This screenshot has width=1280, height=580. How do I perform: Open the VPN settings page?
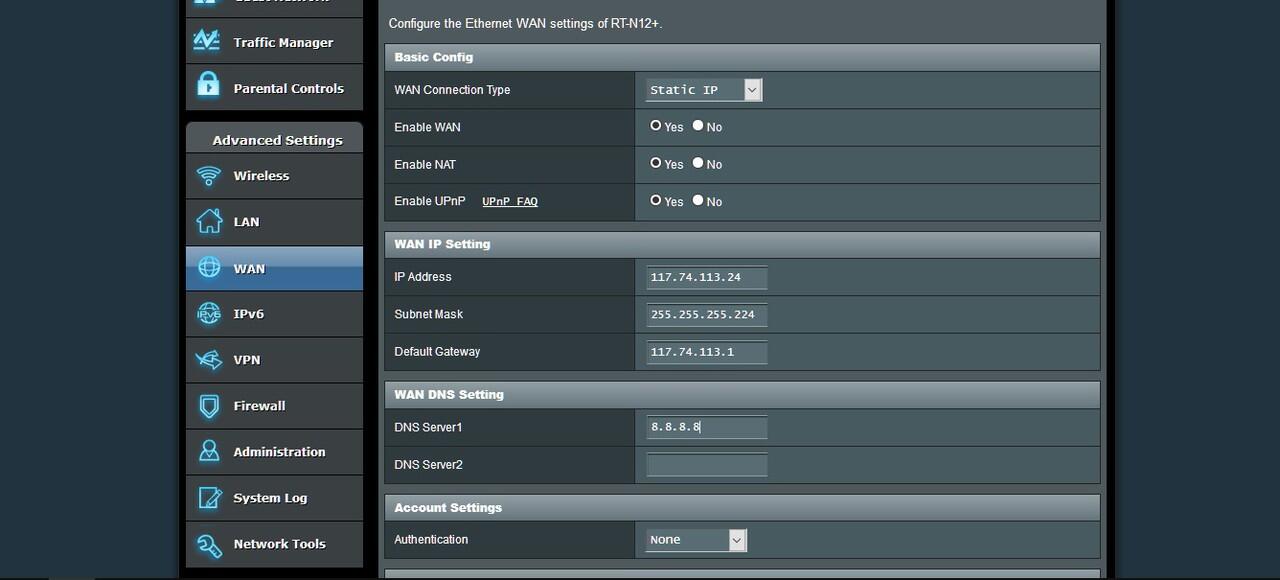tap(274, 360)
